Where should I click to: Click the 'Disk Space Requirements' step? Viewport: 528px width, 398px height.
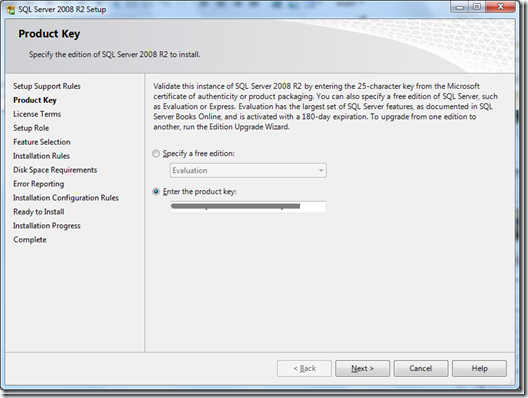(55, 170)
